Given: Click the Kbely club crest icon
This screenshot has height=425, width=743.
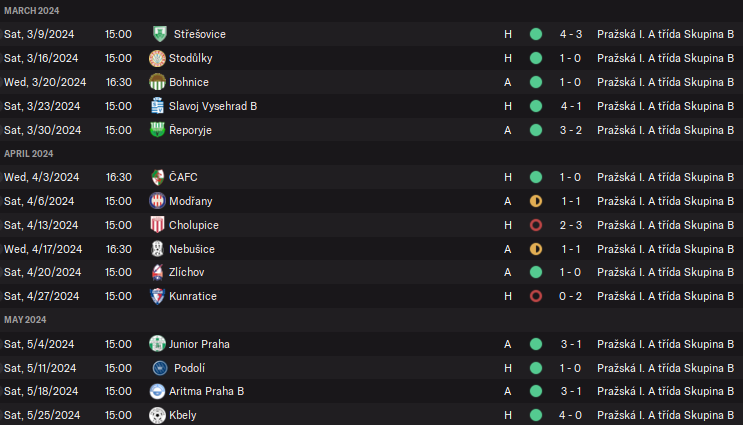Looking at the screenshot, I should [x=158, y=415].
